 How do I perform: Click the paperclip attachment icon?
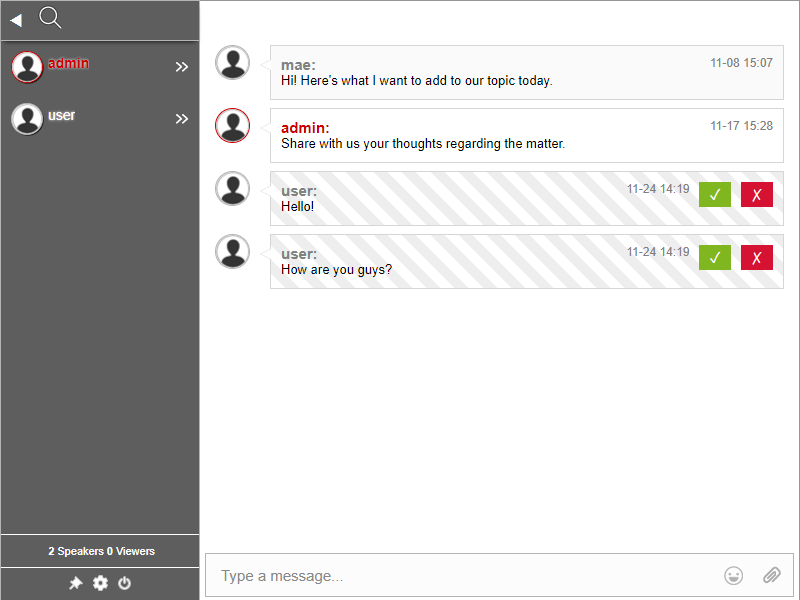click(x=771, y=575)
